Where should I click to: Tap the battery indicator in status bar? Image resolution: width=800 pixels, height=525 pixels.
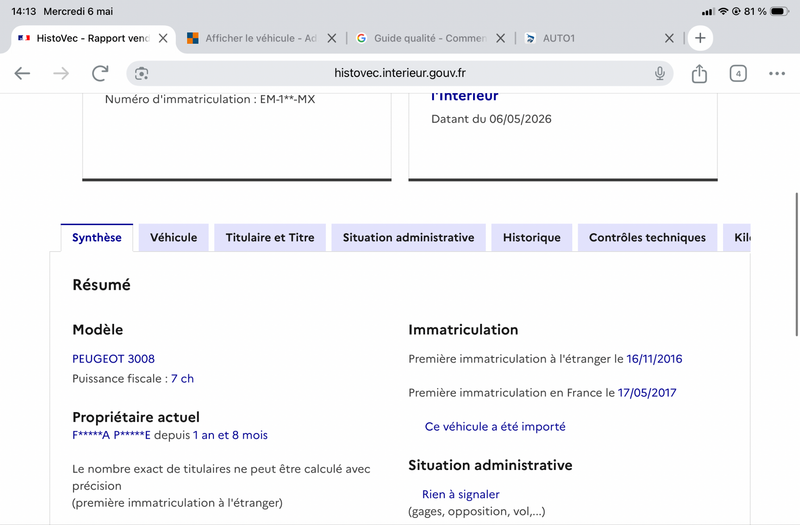click(779, 11)
